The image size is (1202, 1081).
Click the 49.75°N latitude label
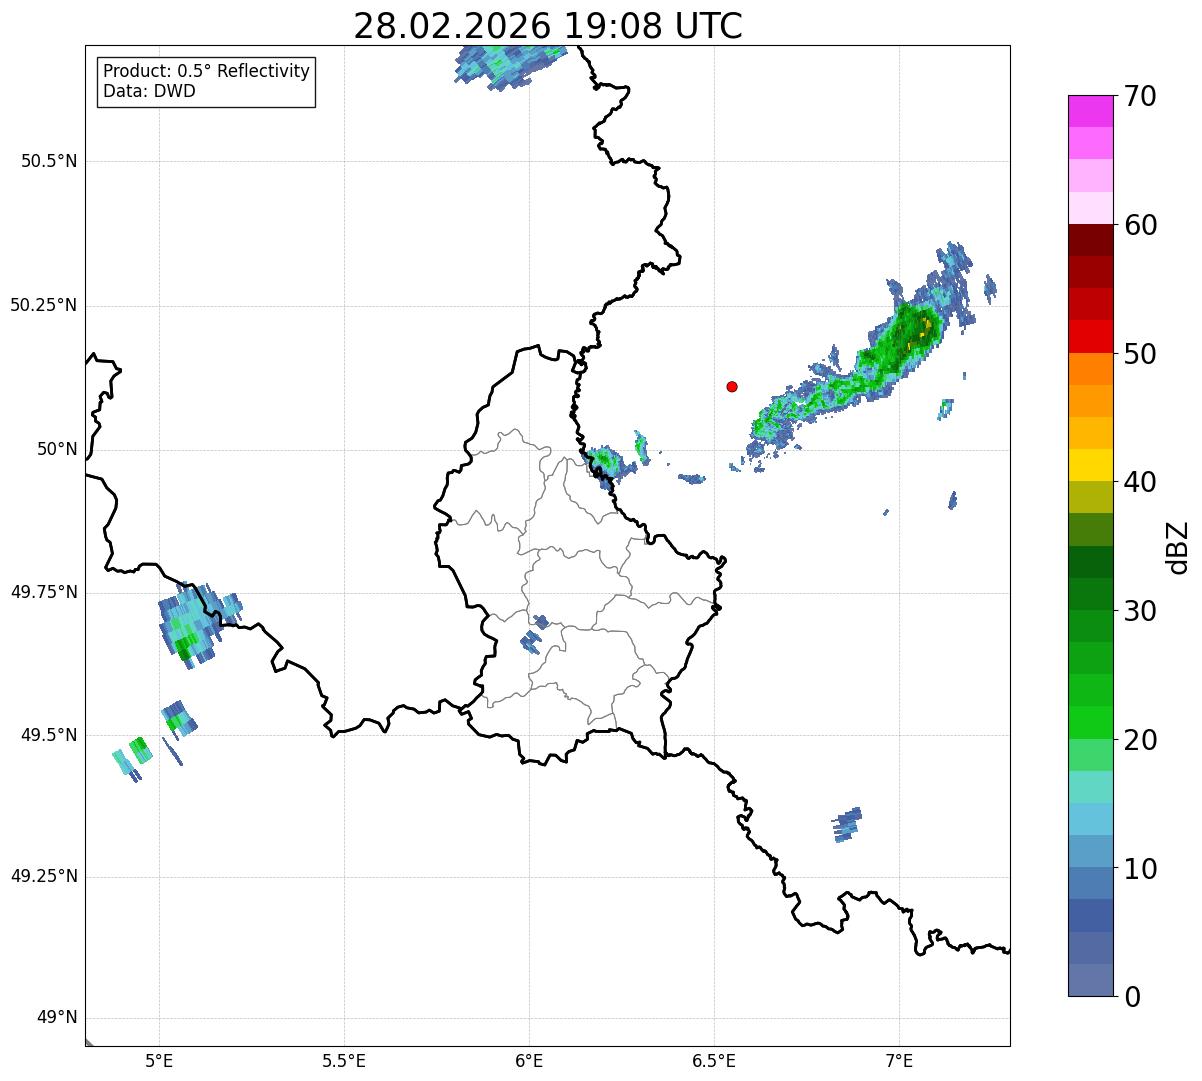[44, 592]
